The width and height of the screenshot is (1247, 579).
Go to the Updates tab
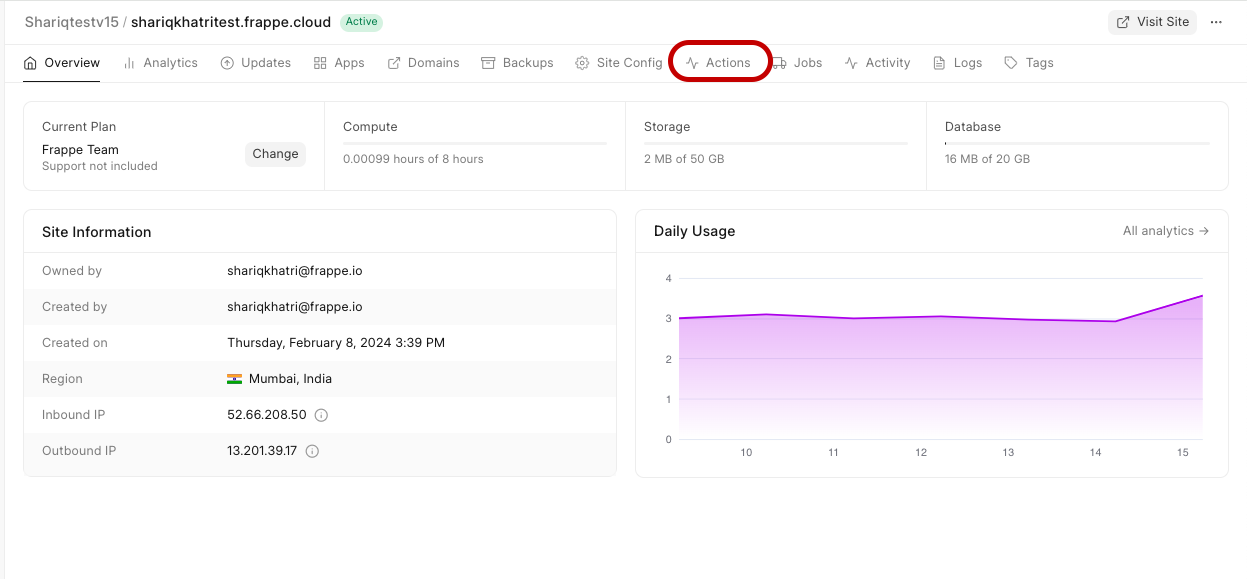(x=255, y=63)
